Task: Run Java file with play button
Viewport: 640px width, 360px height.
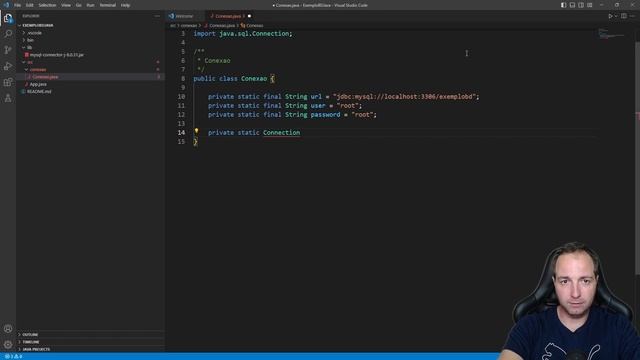Action: [610, 16]
